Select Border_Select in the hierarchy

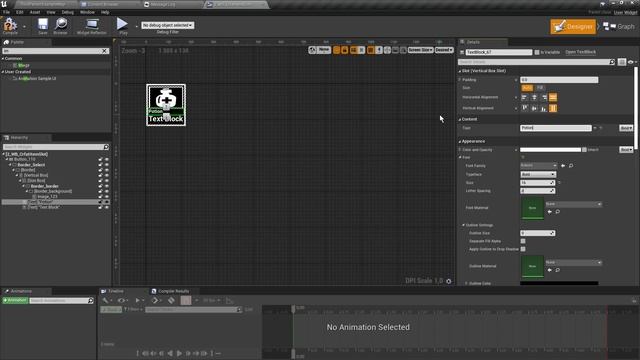tap(31, 165)
